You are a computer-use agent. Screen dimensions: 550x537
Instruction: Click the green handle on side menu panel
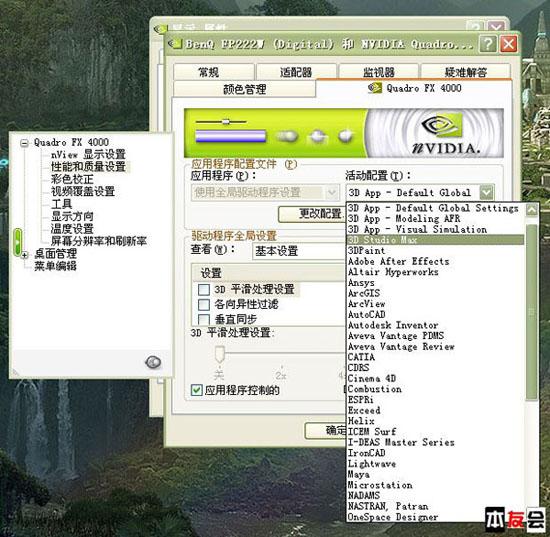(x=18, y=242)
